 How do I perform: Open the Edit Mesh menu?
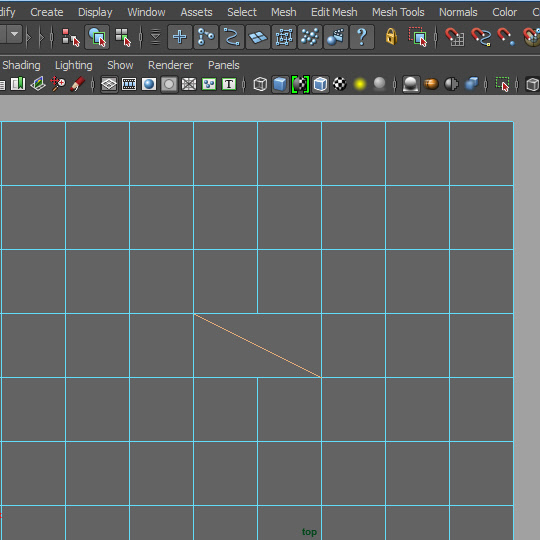coord(334,12)
